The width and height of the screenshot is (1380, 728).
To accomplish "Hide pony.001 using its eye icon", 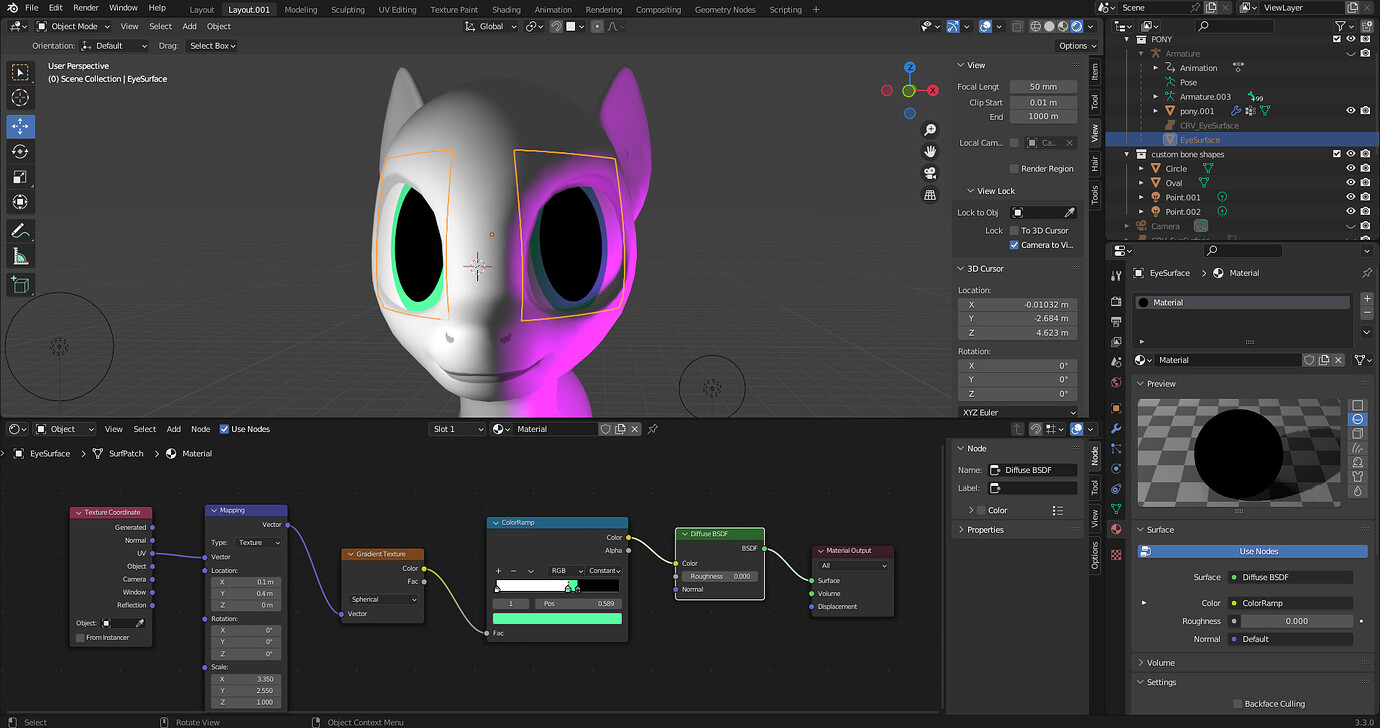I will click(x=1350, y=111).
